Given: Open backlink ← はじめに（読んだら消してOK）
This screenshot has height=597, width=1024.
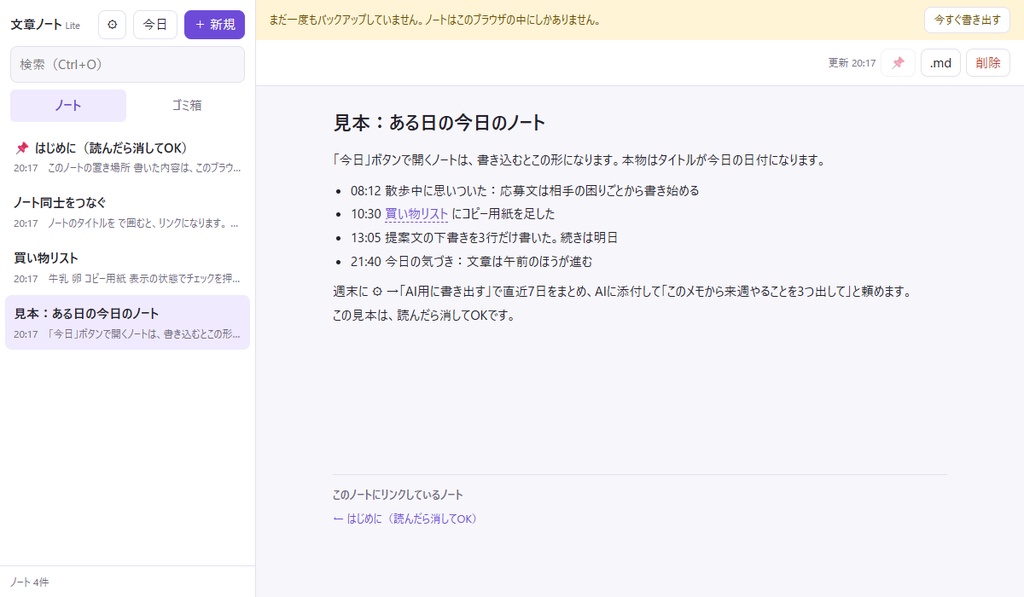Looking at the screenshot, I should pyautogui.click(x=405, y=519).
